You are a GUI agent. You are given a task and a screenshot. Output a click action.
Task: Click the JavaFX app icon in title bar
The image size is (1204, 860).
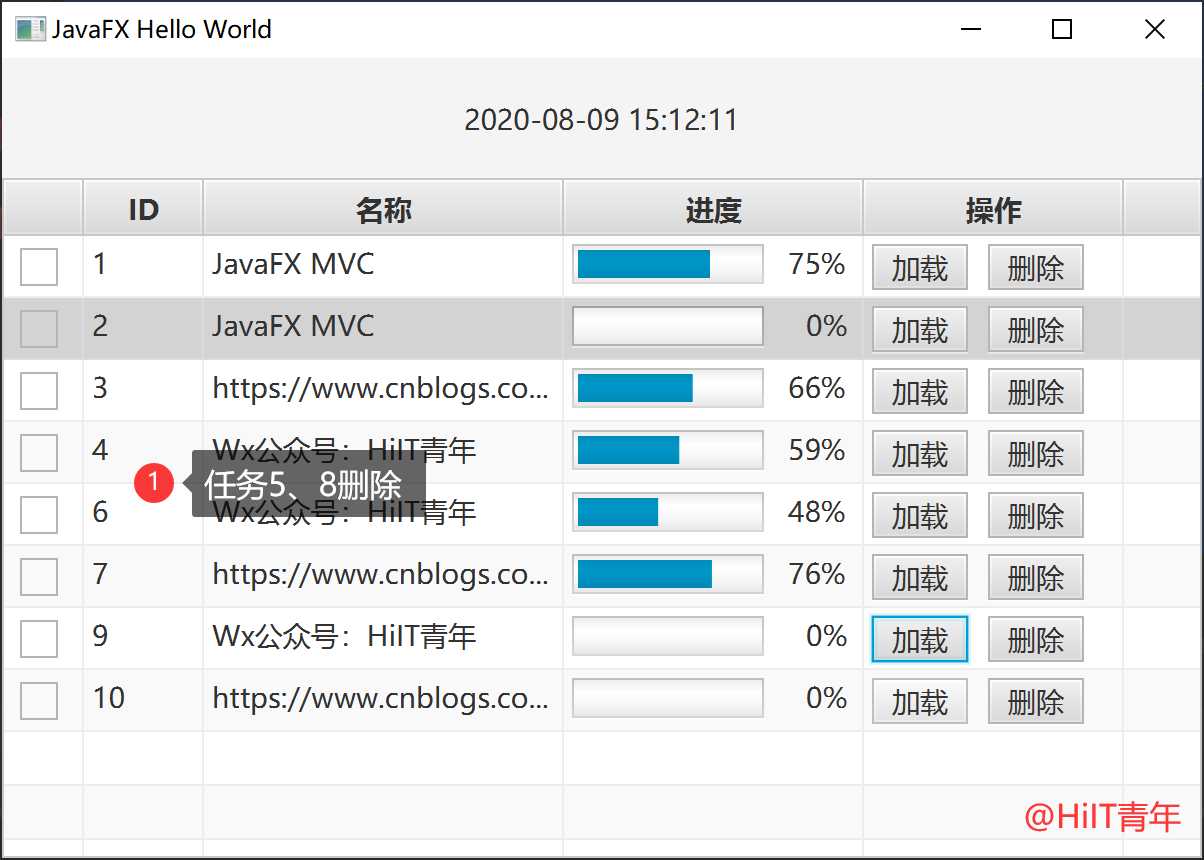click(x=30, y=29)
